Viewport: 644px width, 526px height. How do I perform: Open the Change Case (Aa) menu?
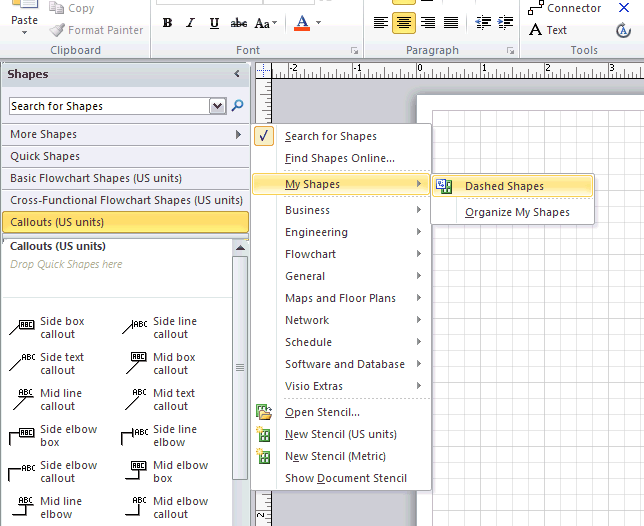pos(265,23)
